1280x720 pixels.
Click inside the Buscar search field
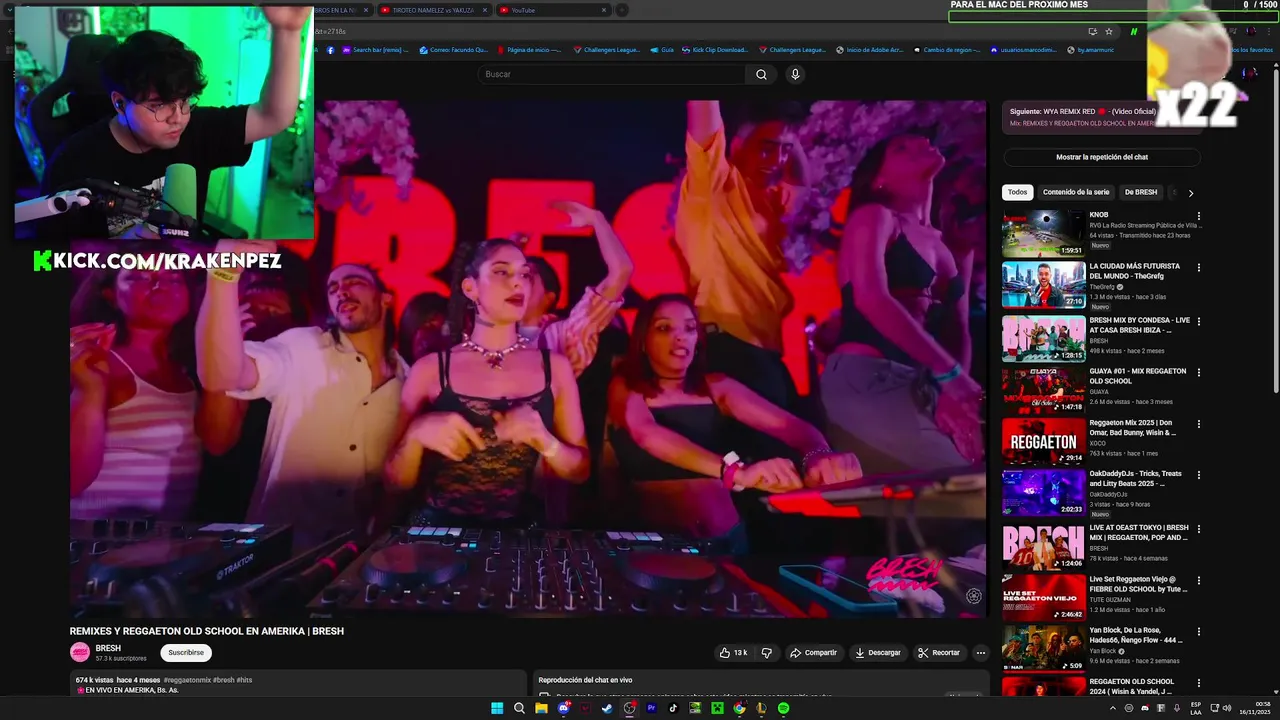tap(612, 74)
